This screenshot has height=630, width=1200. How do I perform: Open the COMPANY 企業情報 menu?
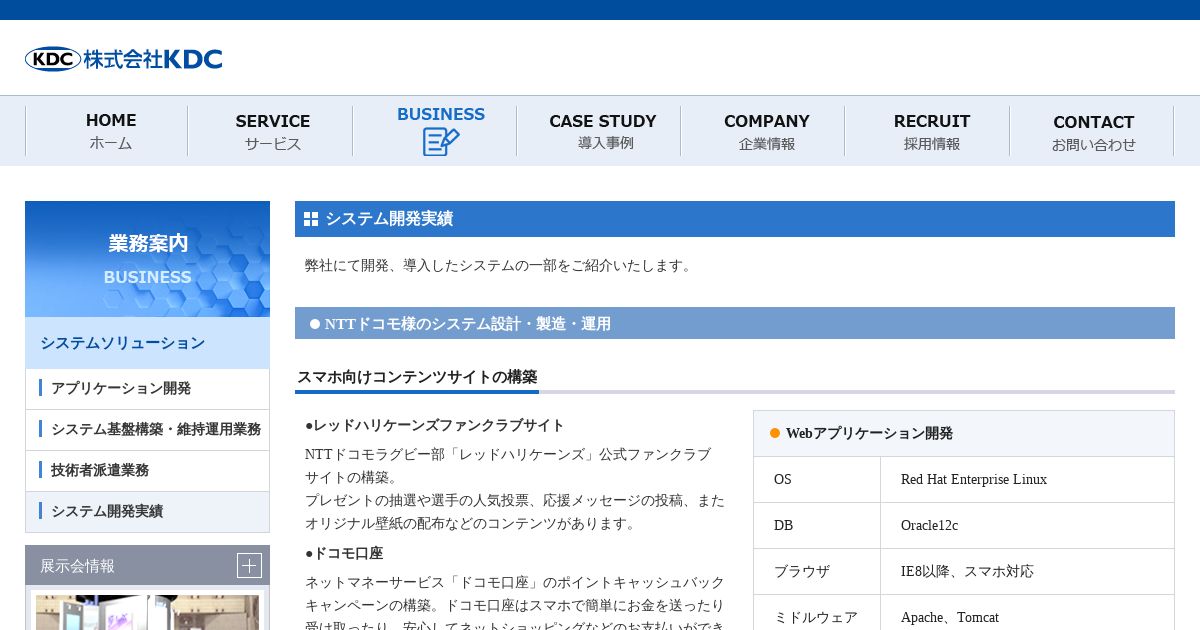point(764,131)
